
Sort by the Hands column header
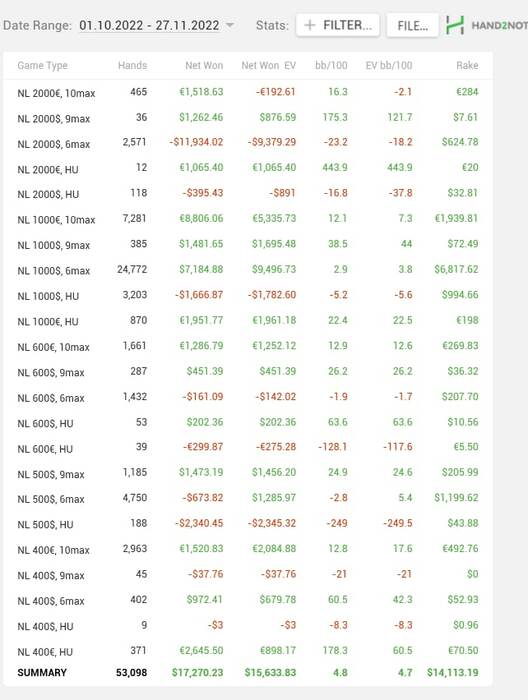coord(132,66)
